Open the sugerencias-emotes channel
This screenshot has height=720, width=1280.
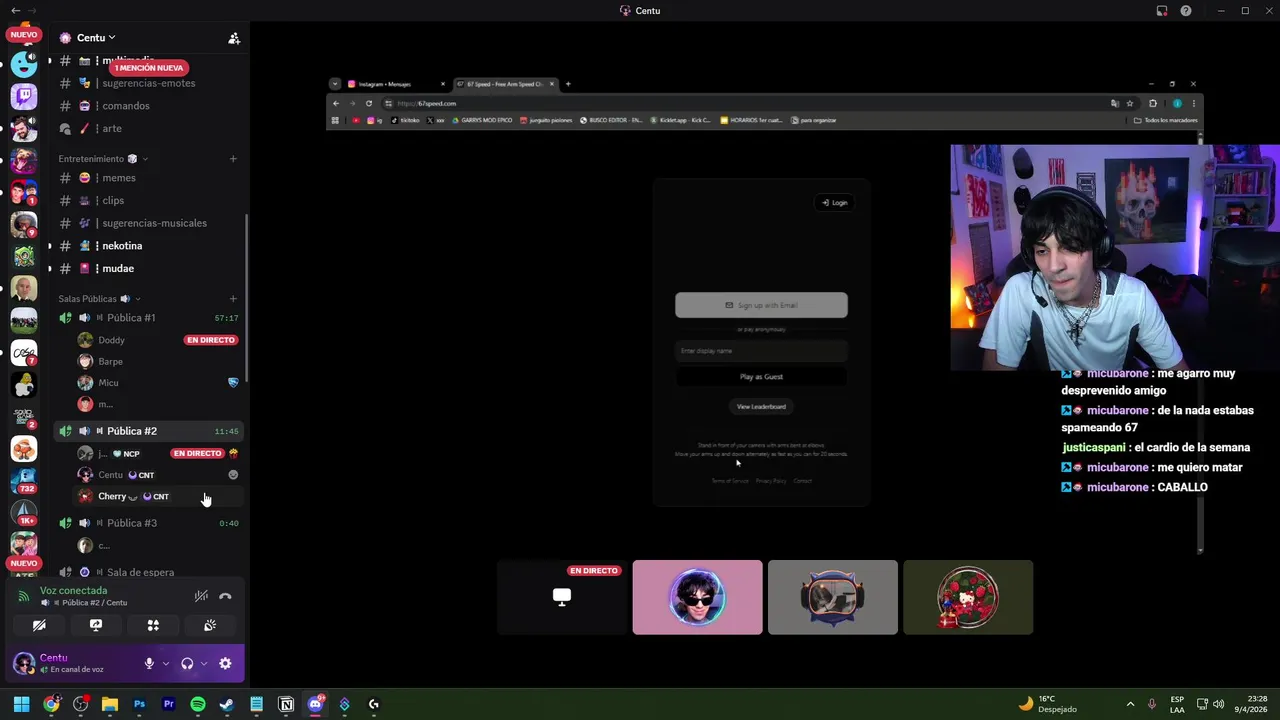coord(147,83)
